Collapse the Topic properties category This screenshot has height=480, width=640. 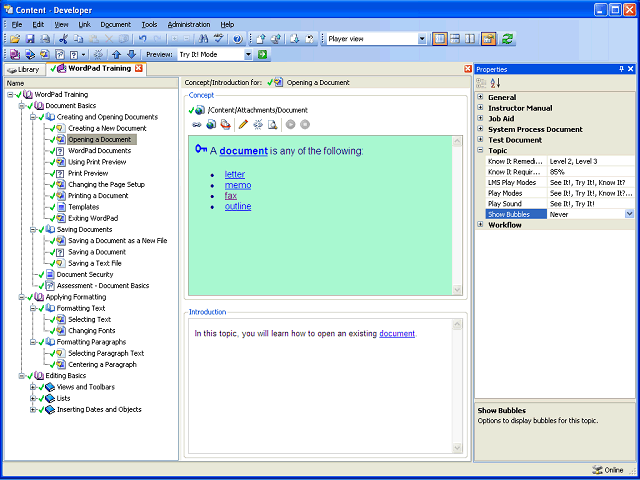(x=480, y=150)
